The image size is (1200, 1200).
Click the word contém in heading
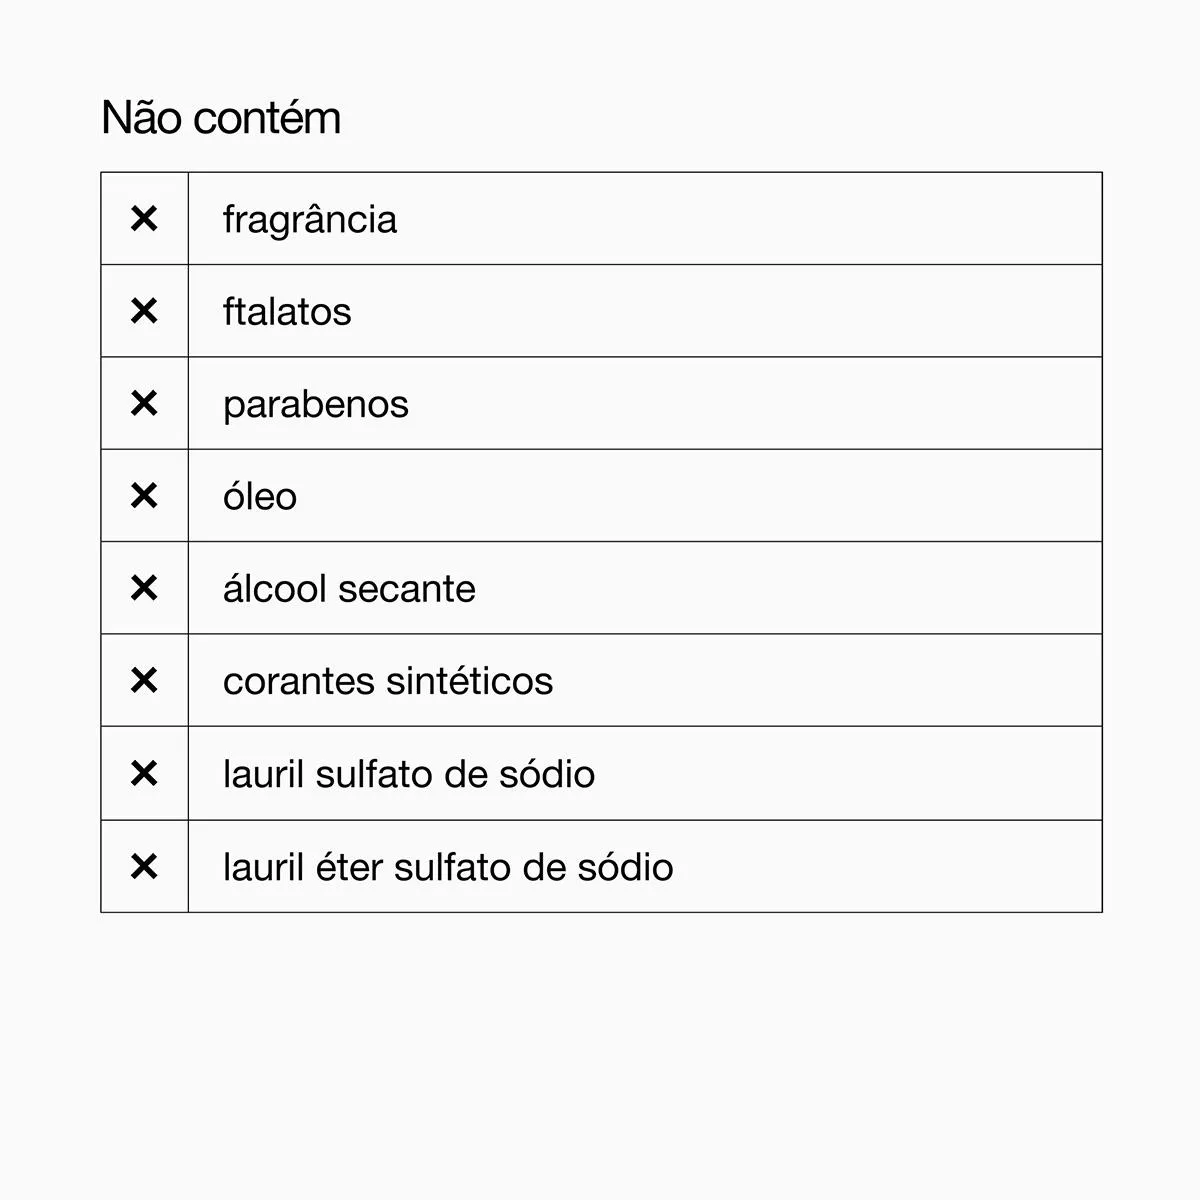tap(268, 117)
